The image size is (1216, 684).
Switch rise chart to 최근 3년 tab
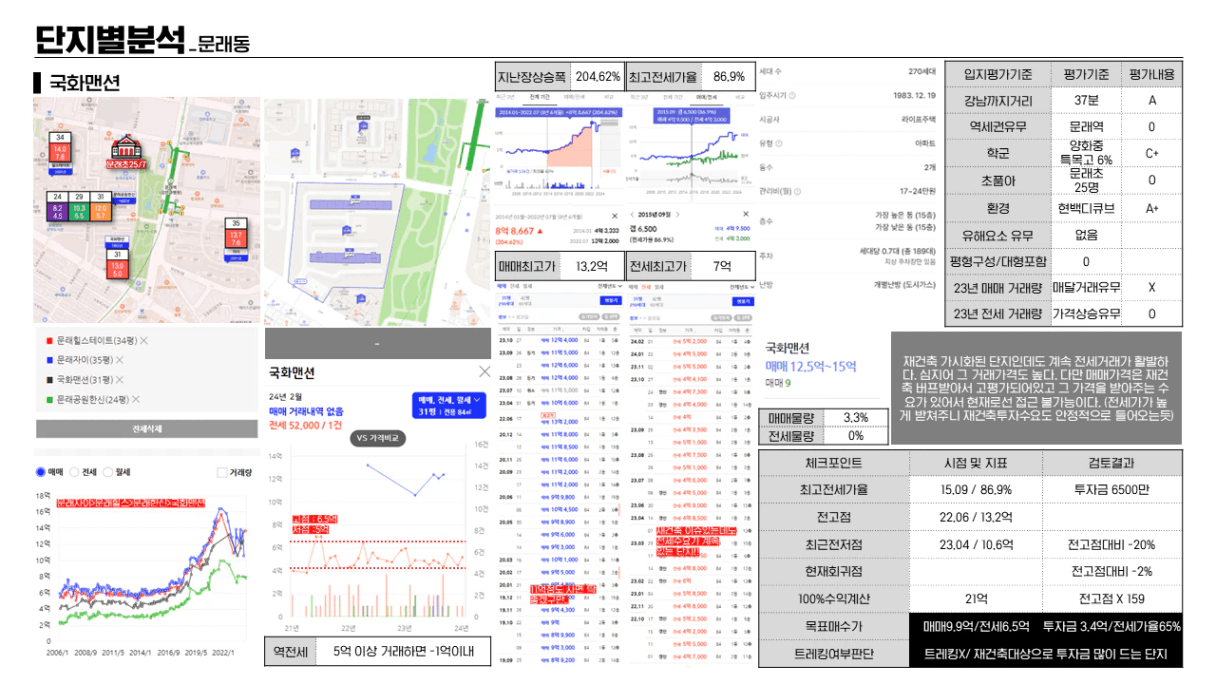tap(505, 96)
